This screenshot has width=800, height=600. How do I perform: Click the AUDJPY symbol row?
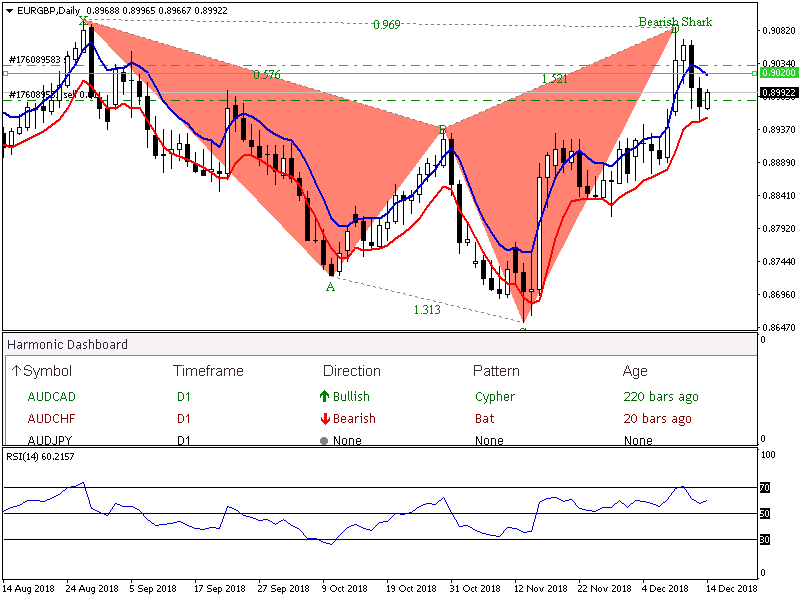click(50, 440)
